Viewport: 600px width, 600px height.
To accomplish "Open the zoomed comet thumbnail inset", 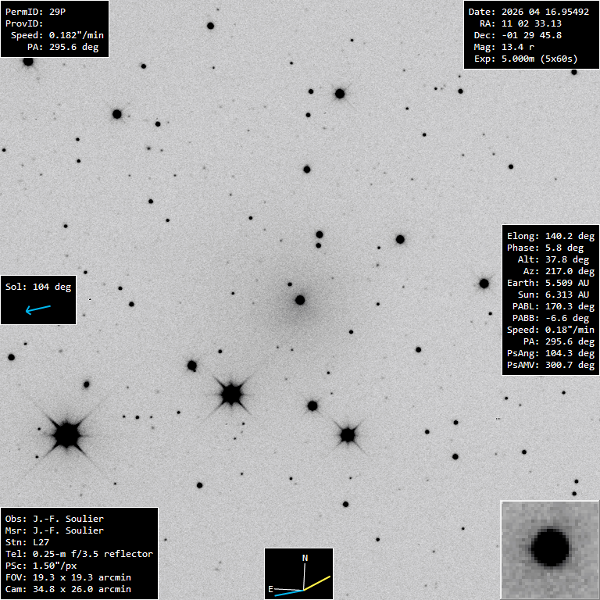I will pyautogui.click(x=549, y=548).
